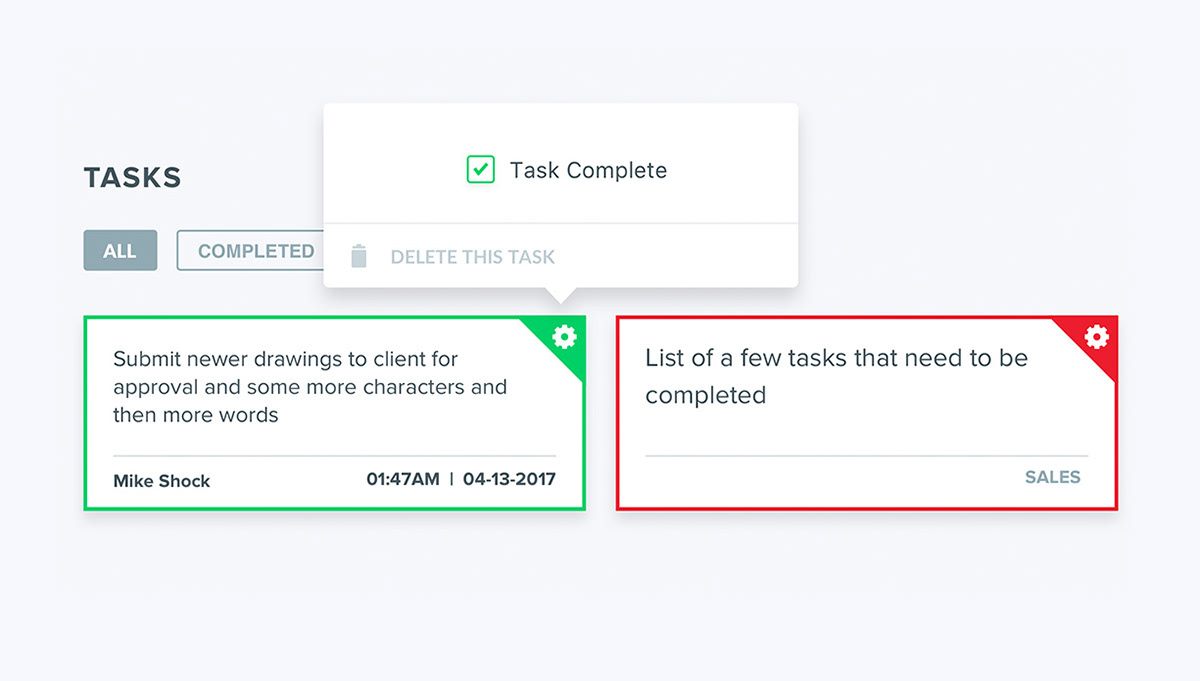Click the trash can icon in popup
Viewport: 1200px width, 681px height.
tap(359, 257)
